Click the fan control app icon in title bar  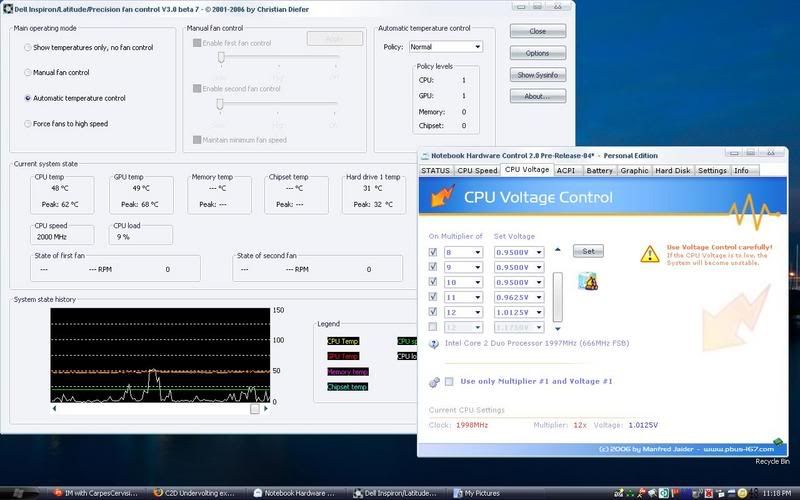8,9
